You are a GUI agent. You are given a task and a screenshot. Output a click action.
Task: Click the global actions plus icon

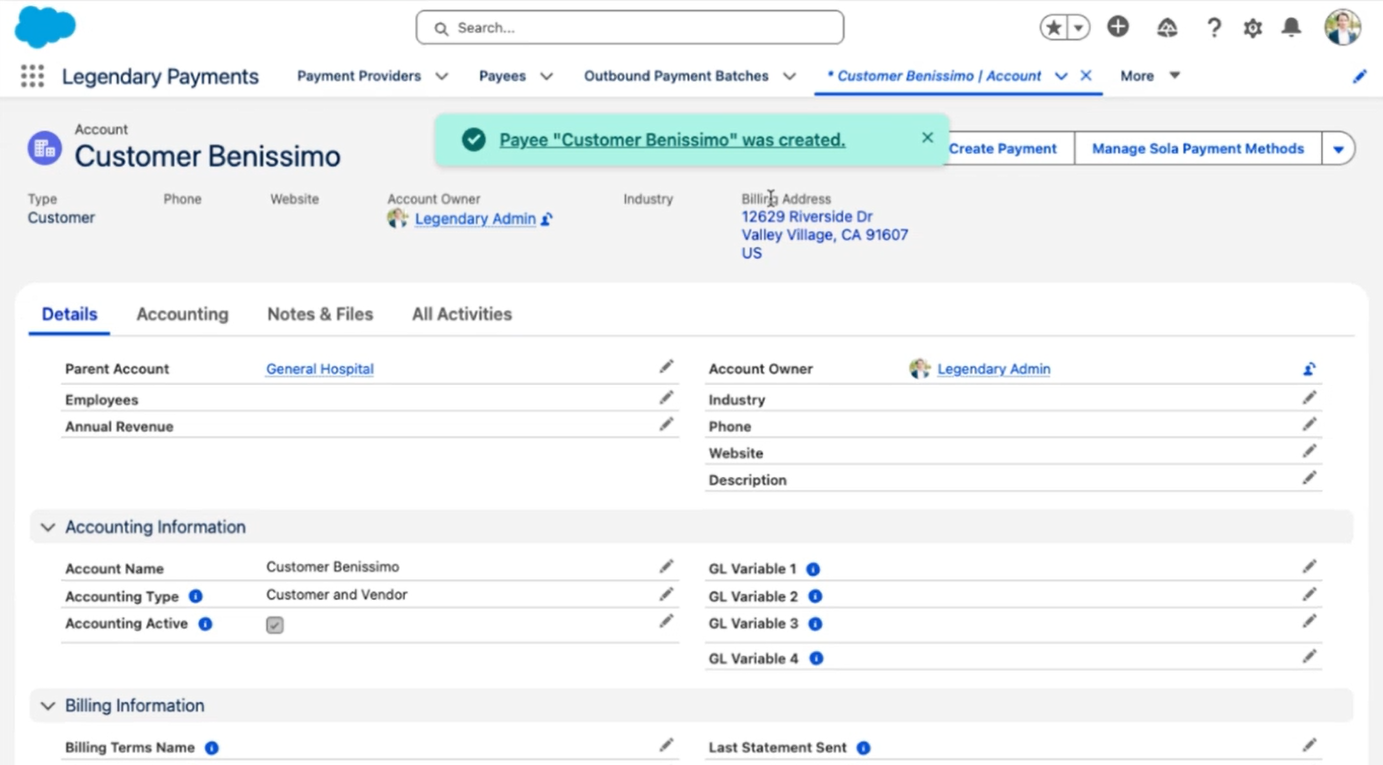1118,27
